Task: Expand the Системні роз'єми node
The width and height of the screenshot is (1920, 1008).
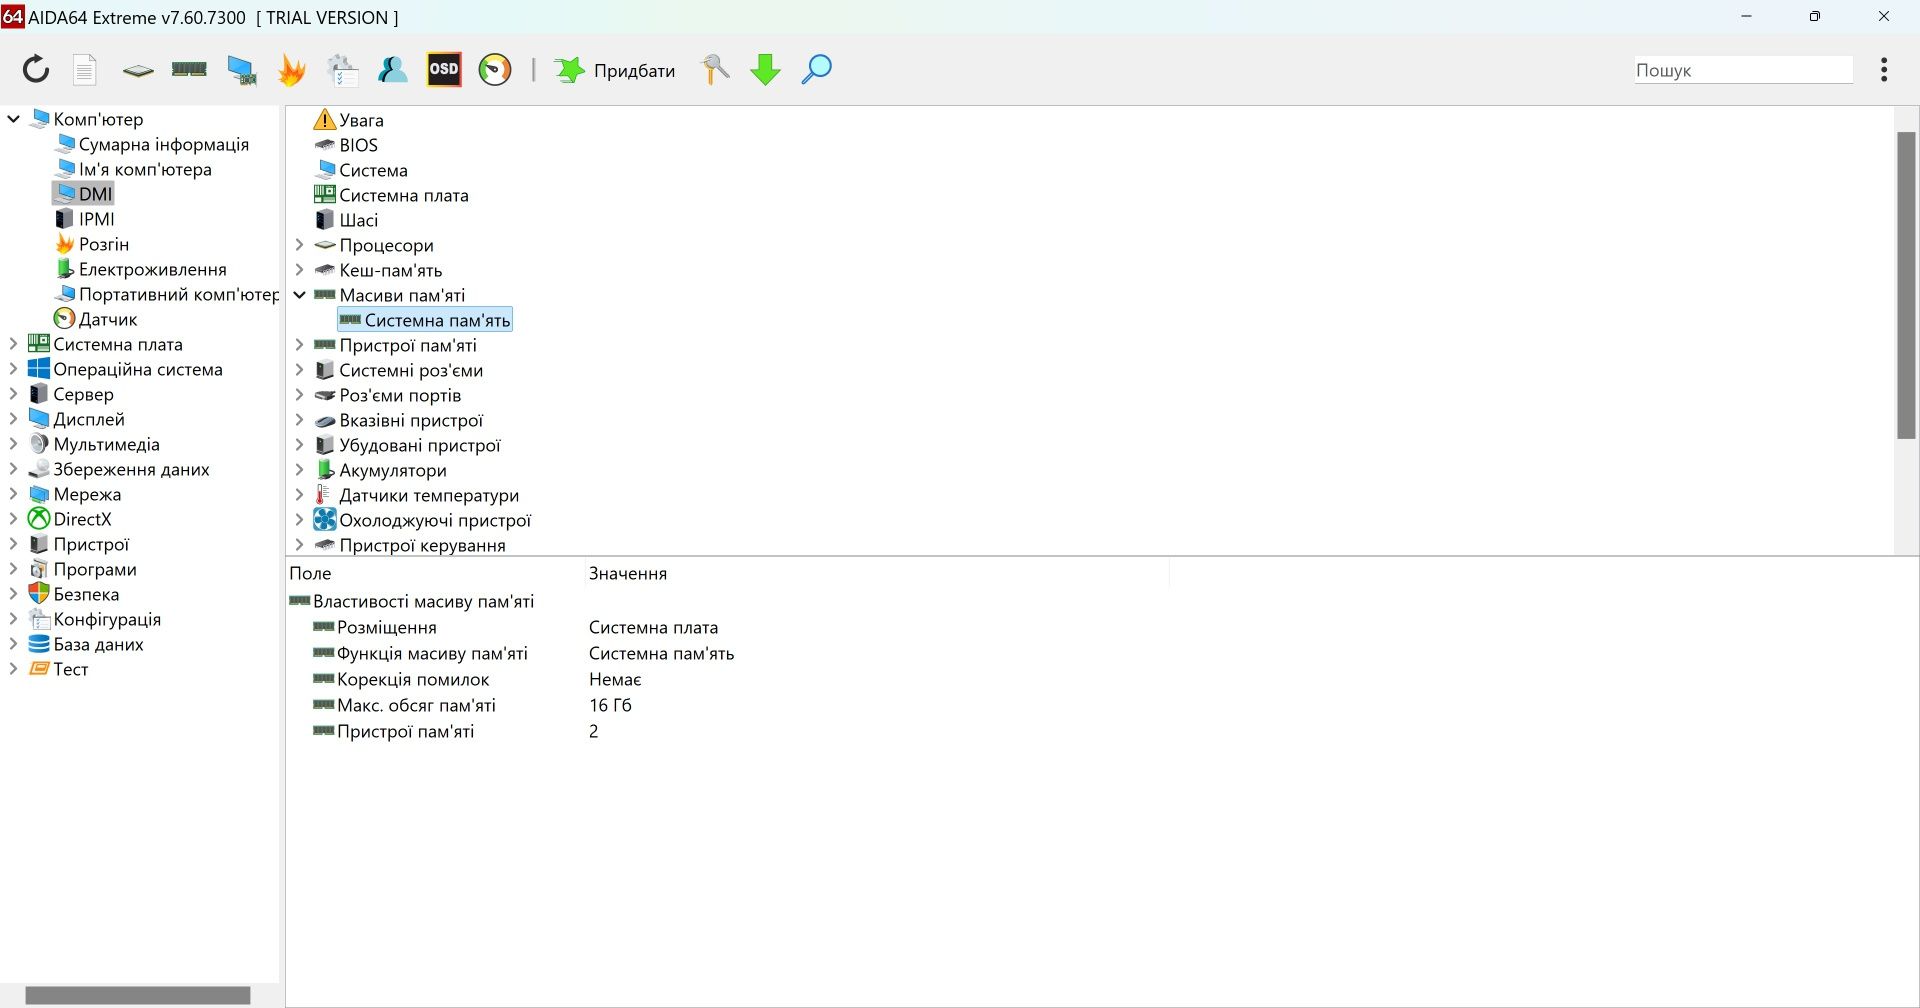Action: (299, 370)
